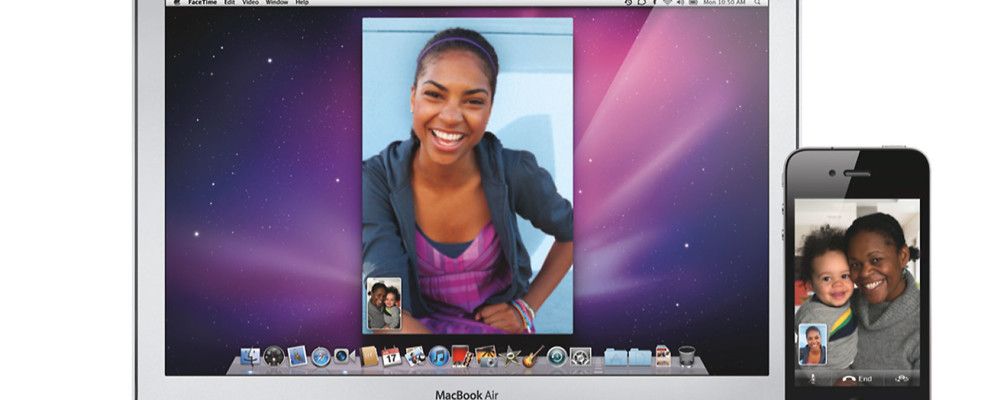Open iMovie star icon in Dock
Viewport: 994px width, 400px height.
coord(508,357)
